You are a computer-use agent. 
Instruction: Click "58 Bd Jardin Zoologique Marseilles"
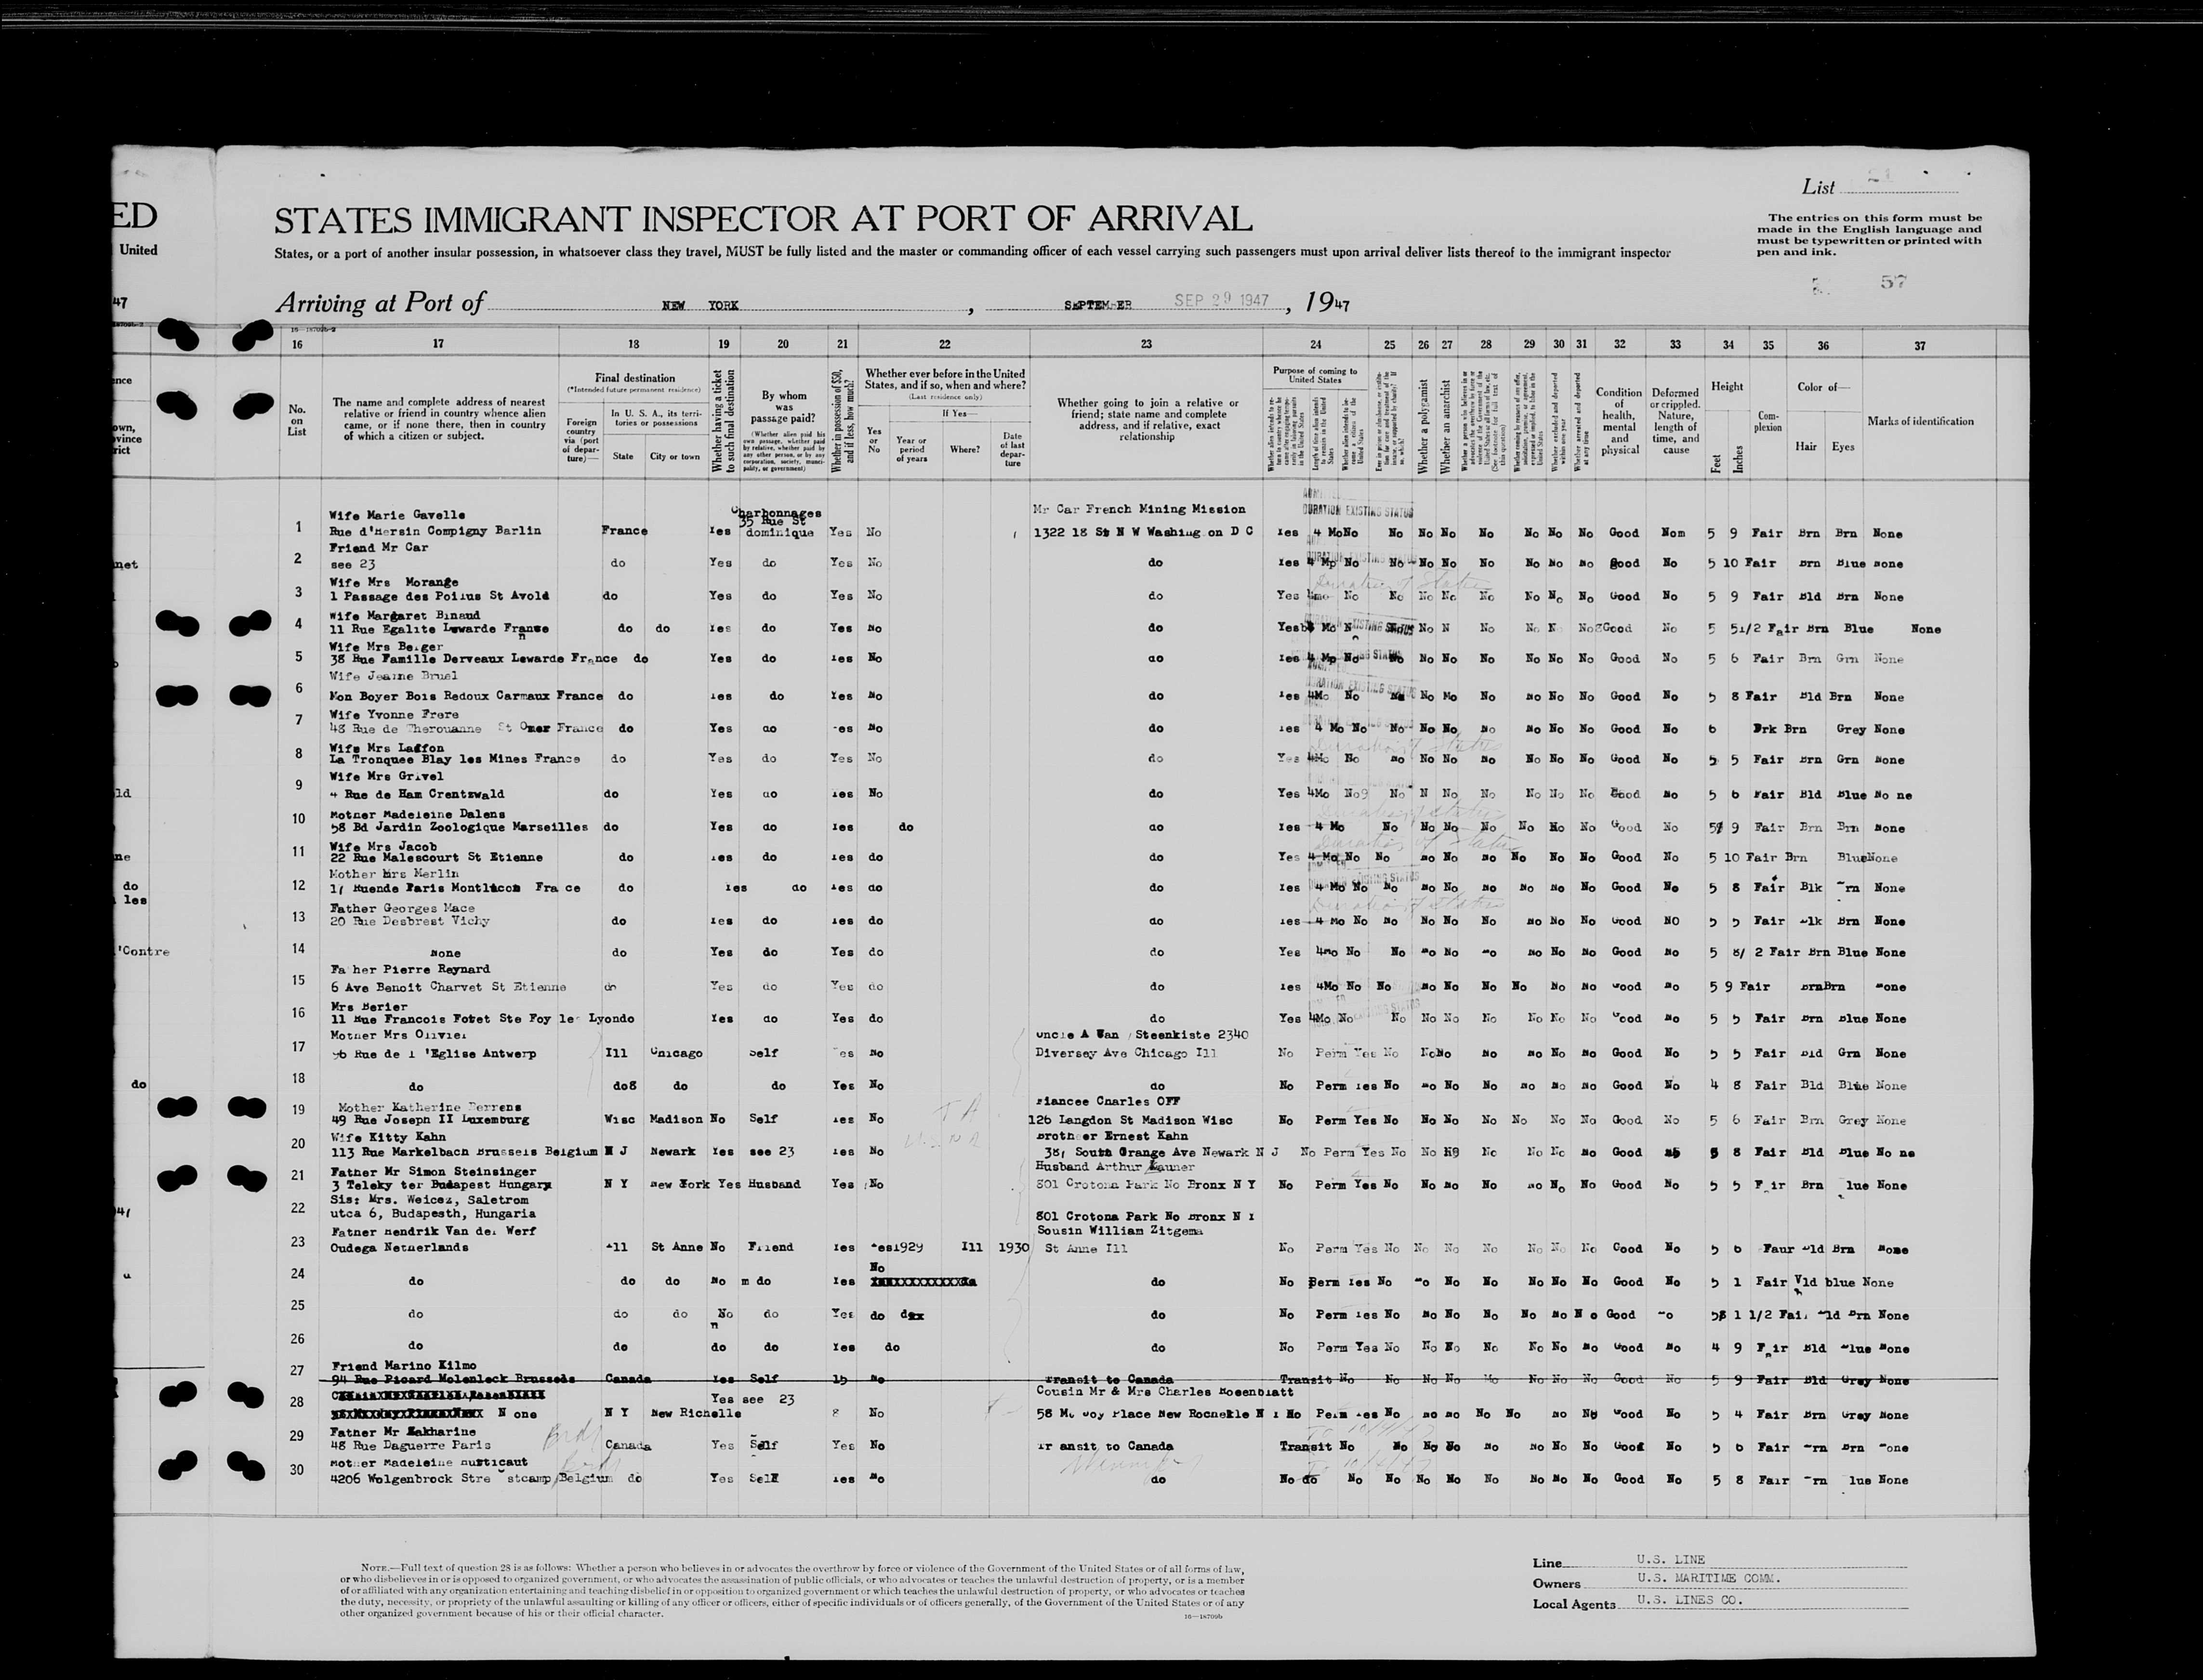tap(458, 828)
